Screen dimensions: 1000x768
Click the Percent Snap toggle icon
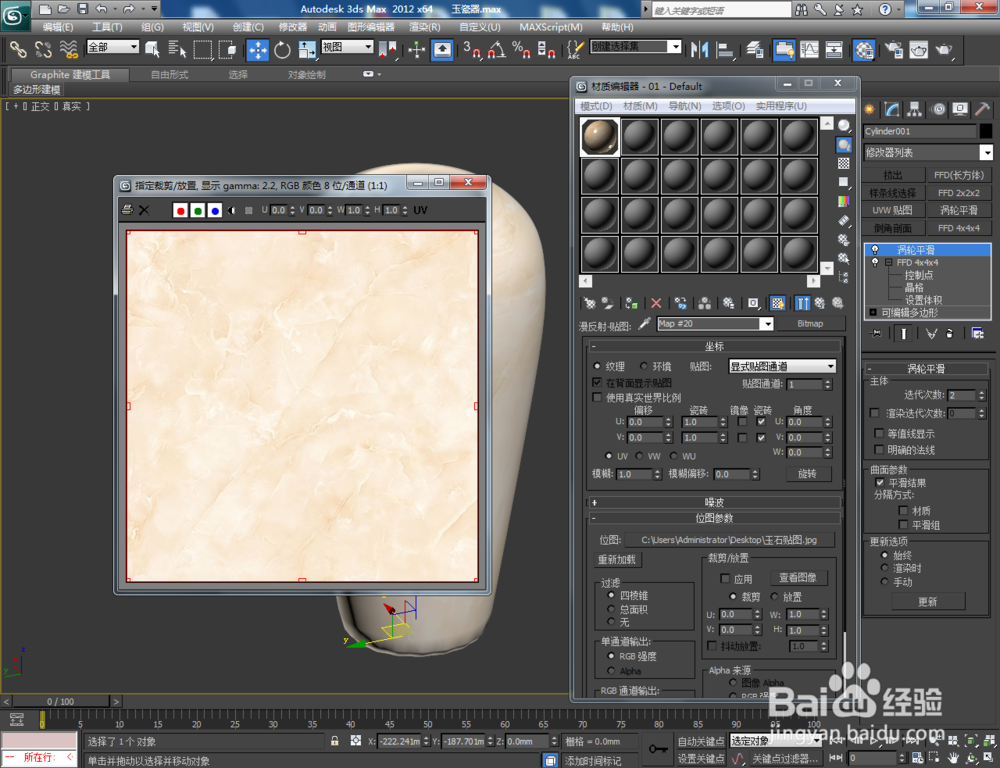521,50
